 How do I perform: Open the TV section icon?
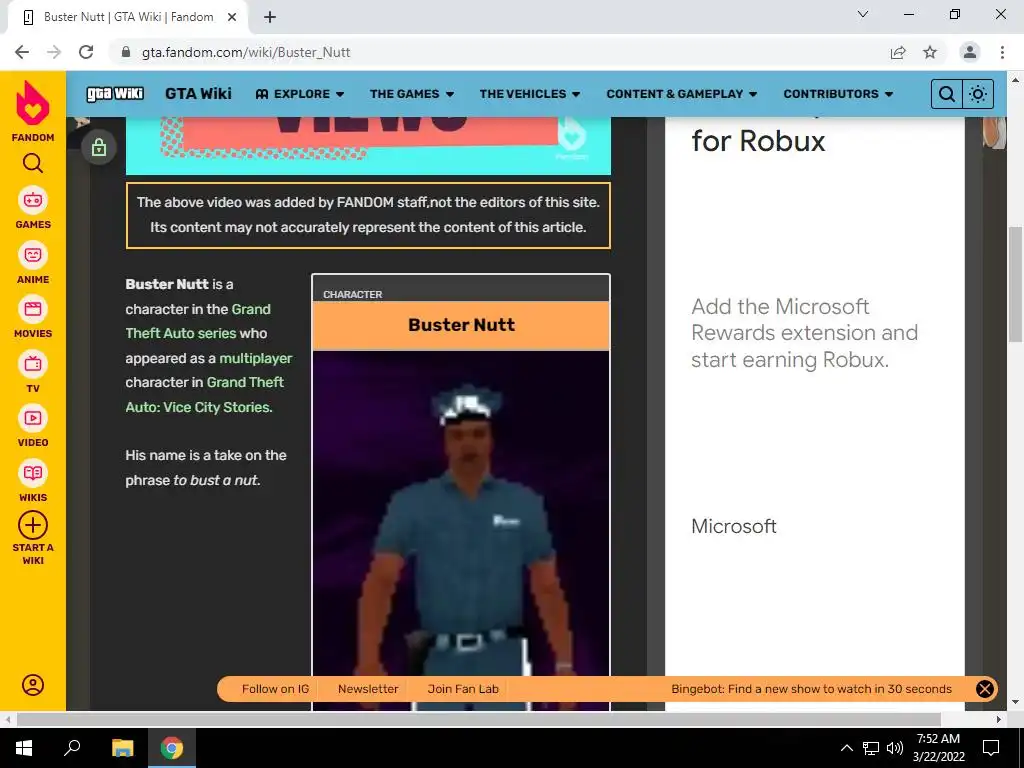coord(33,364)
